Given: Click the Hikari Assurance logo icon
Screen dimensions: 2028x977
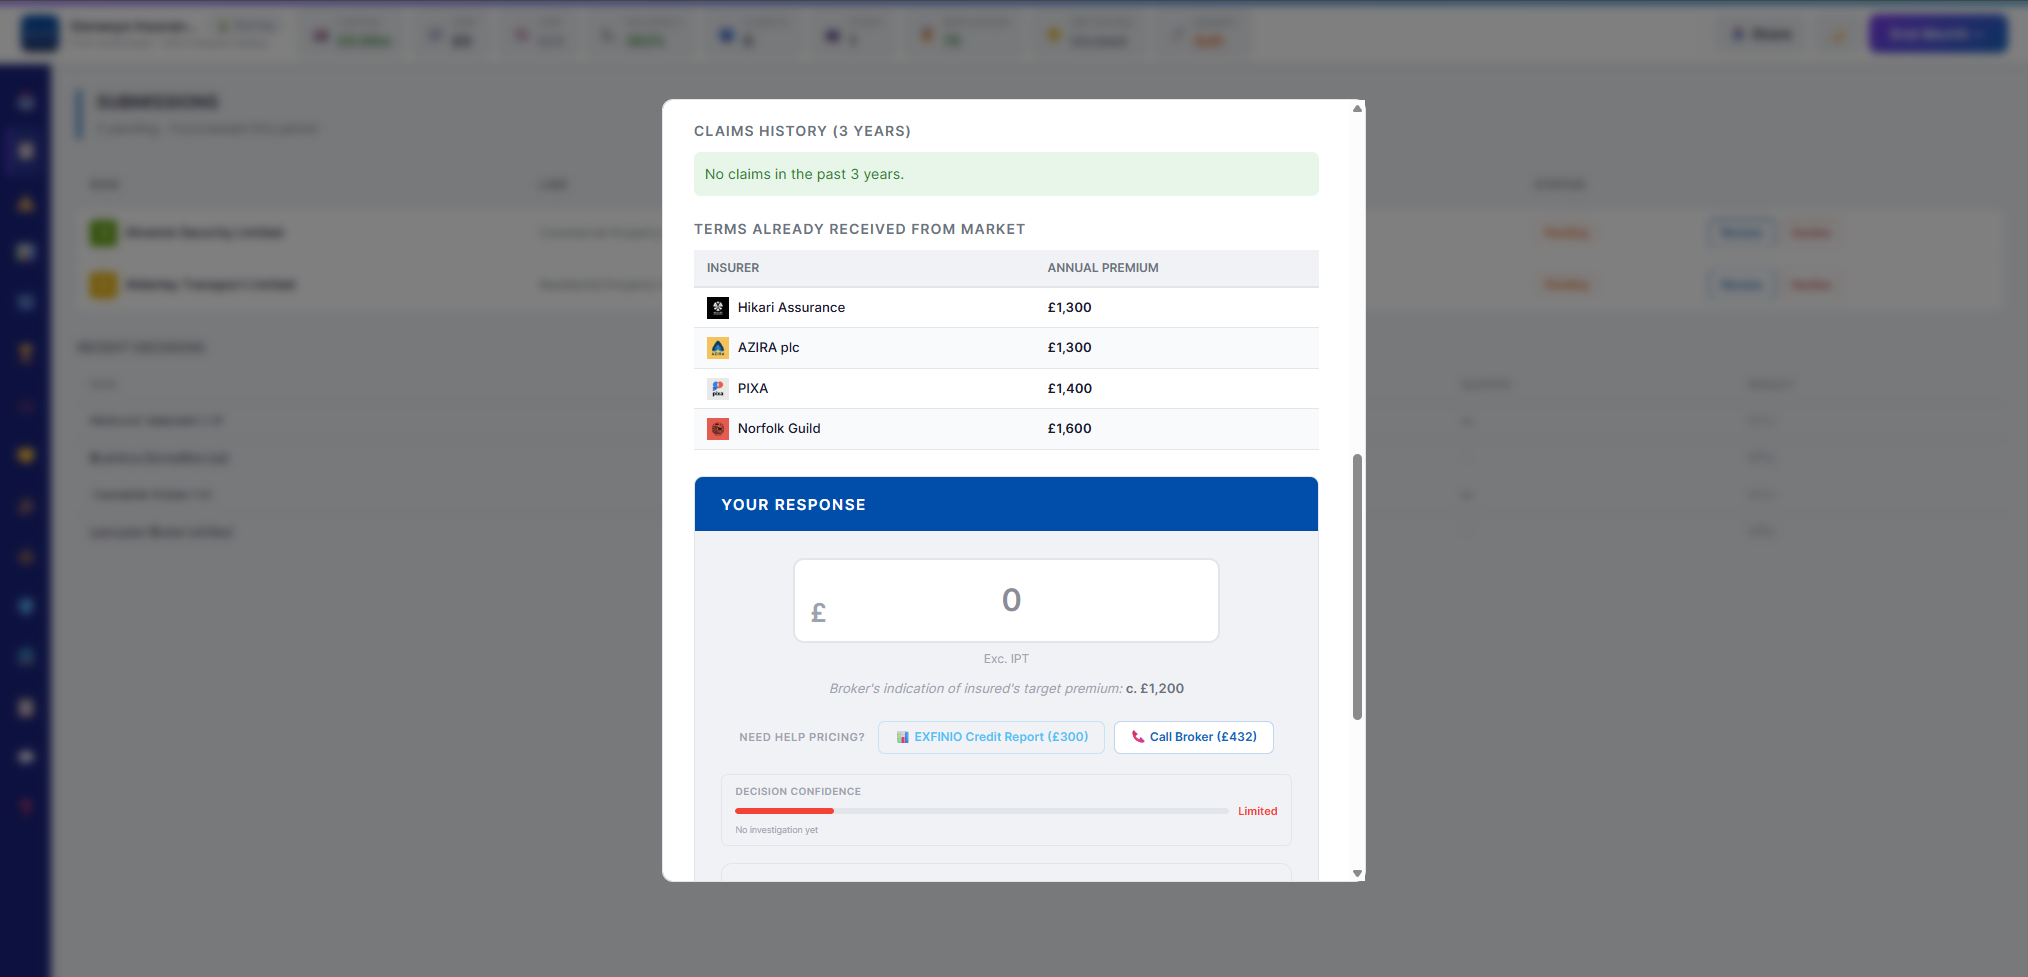Looking at the screenshot, I should pos(718,308).
